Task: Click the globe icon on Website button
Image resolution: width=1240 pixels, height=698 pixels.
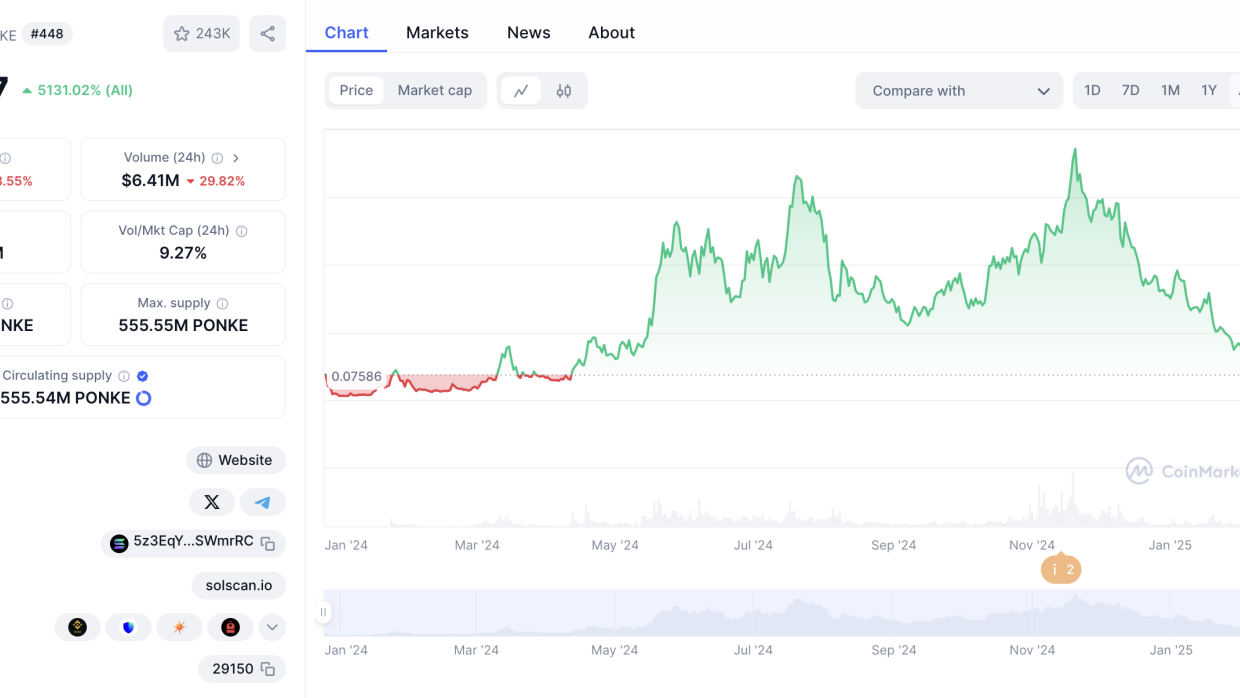Action: [x=204, y=460]
